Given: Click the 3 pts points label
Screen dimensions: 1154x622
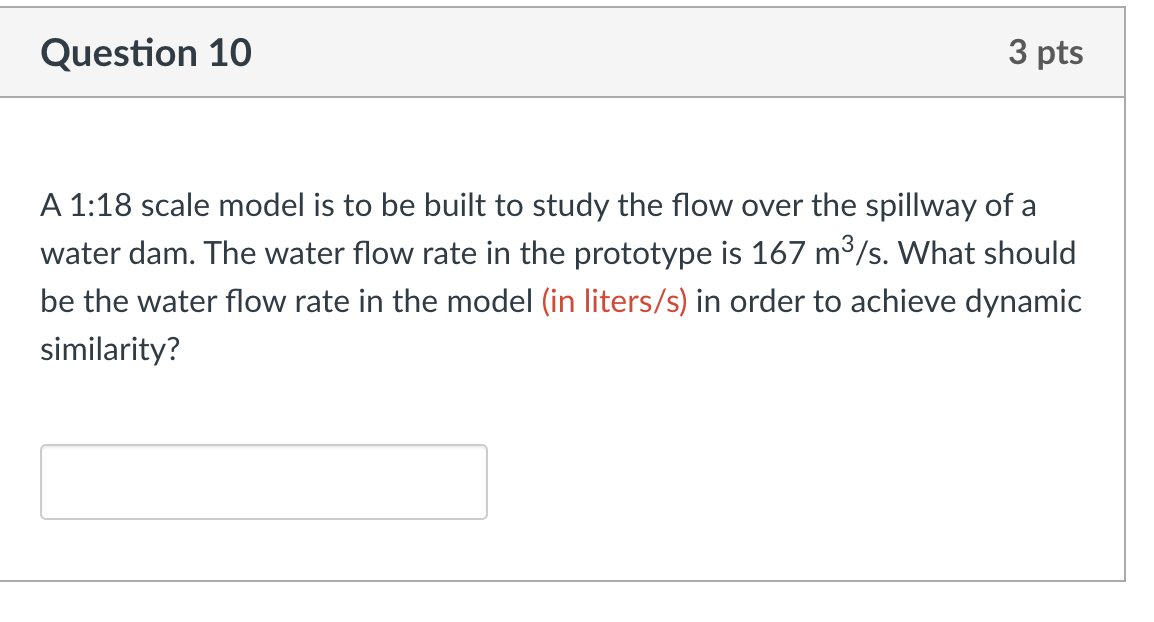Looking at the screenshot, I should point(1045,52).
